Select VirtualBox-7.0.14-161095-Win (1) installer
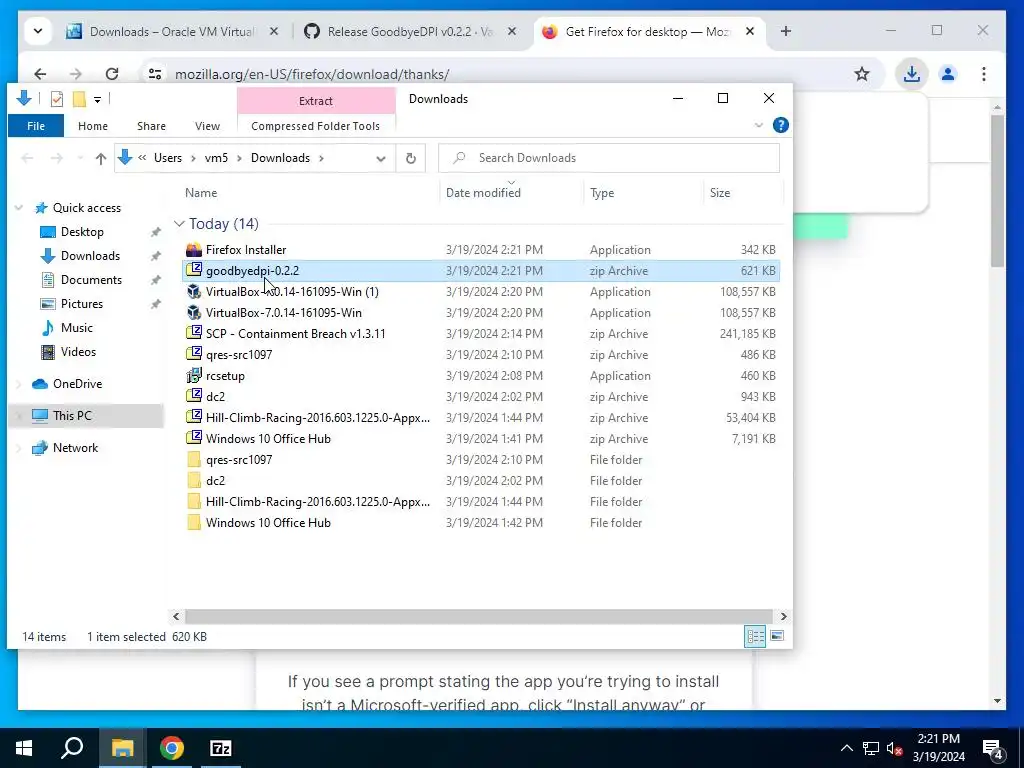This screenshot has height=768, width=1024. 292,291
